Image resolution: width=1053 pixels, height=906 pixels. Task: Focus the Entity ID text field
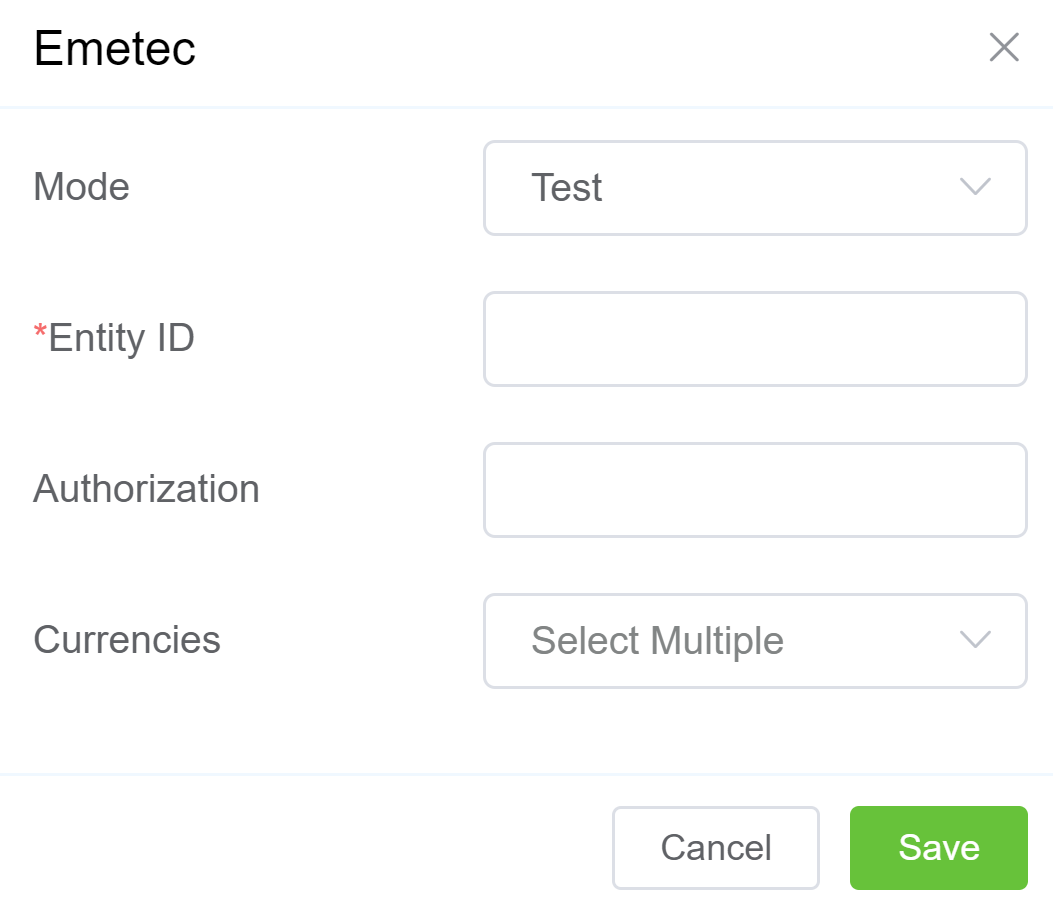tap(754, 339)
